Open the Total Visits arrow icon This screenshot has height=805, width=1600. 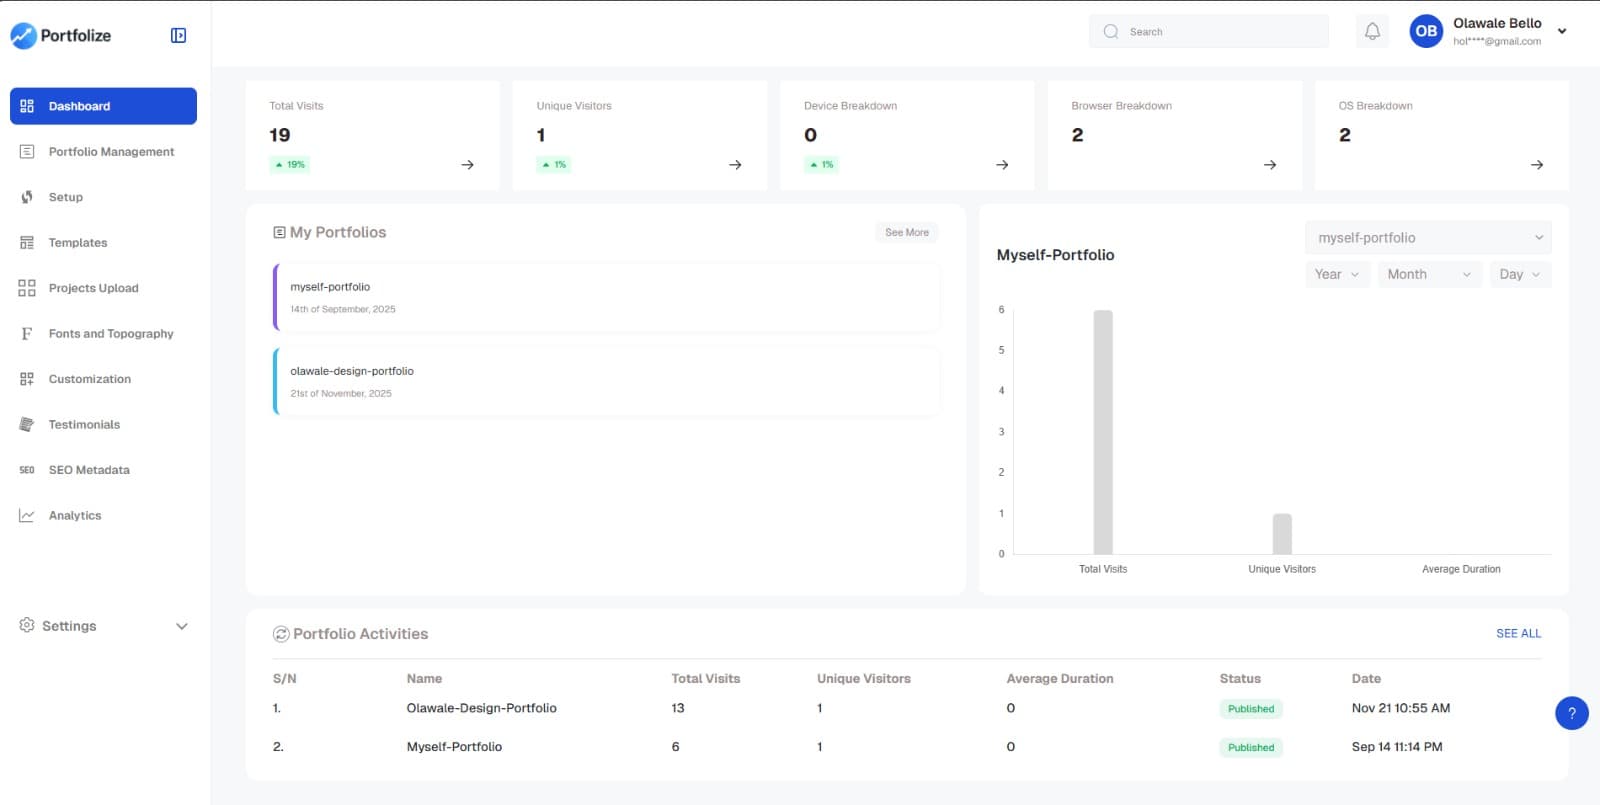coord(467,165)
